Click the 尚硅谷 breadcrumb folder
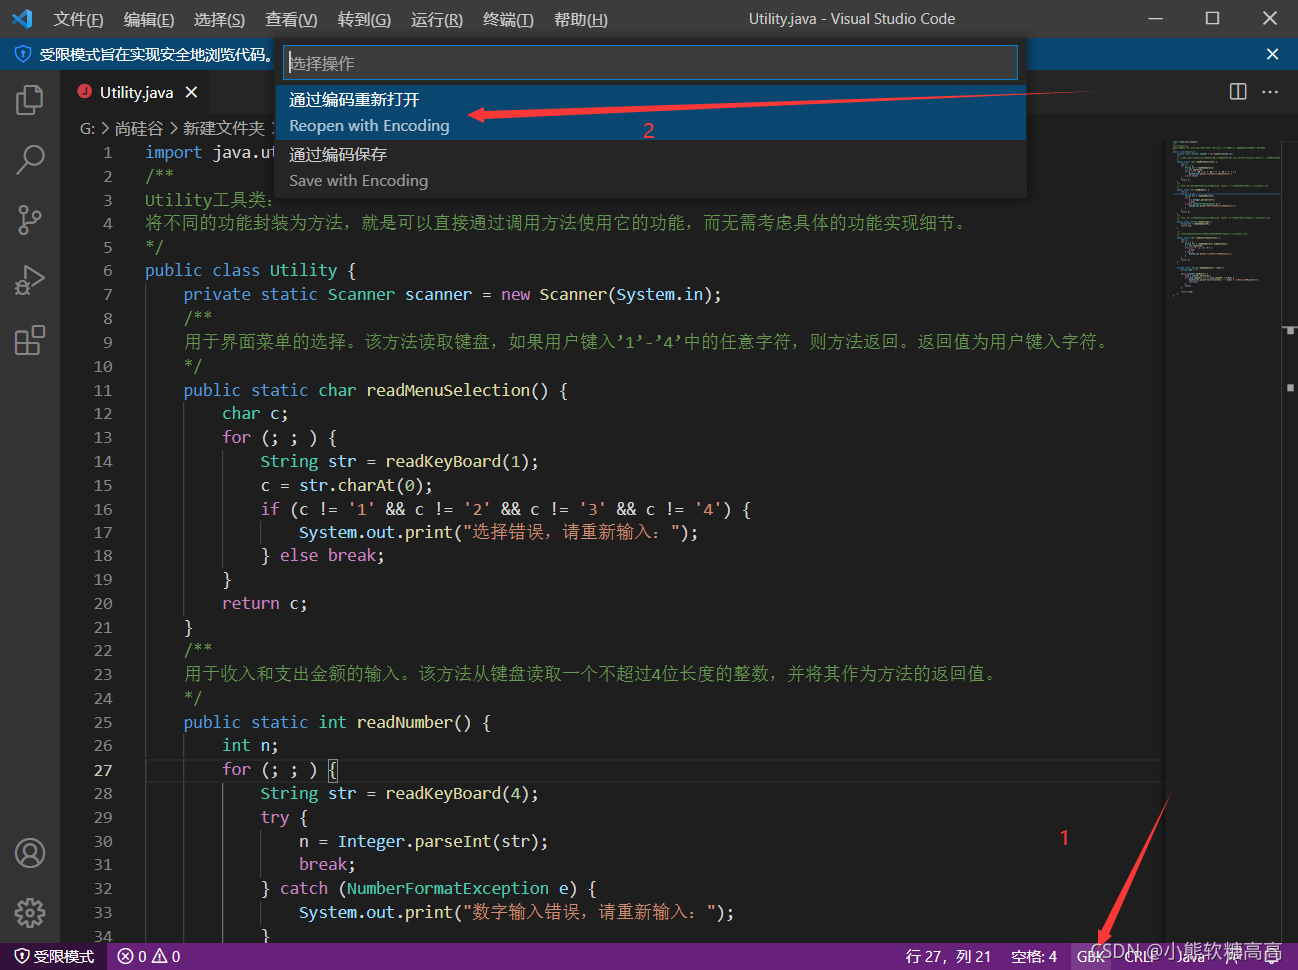This screenshot has width=1298, height=970. [139, 128]
